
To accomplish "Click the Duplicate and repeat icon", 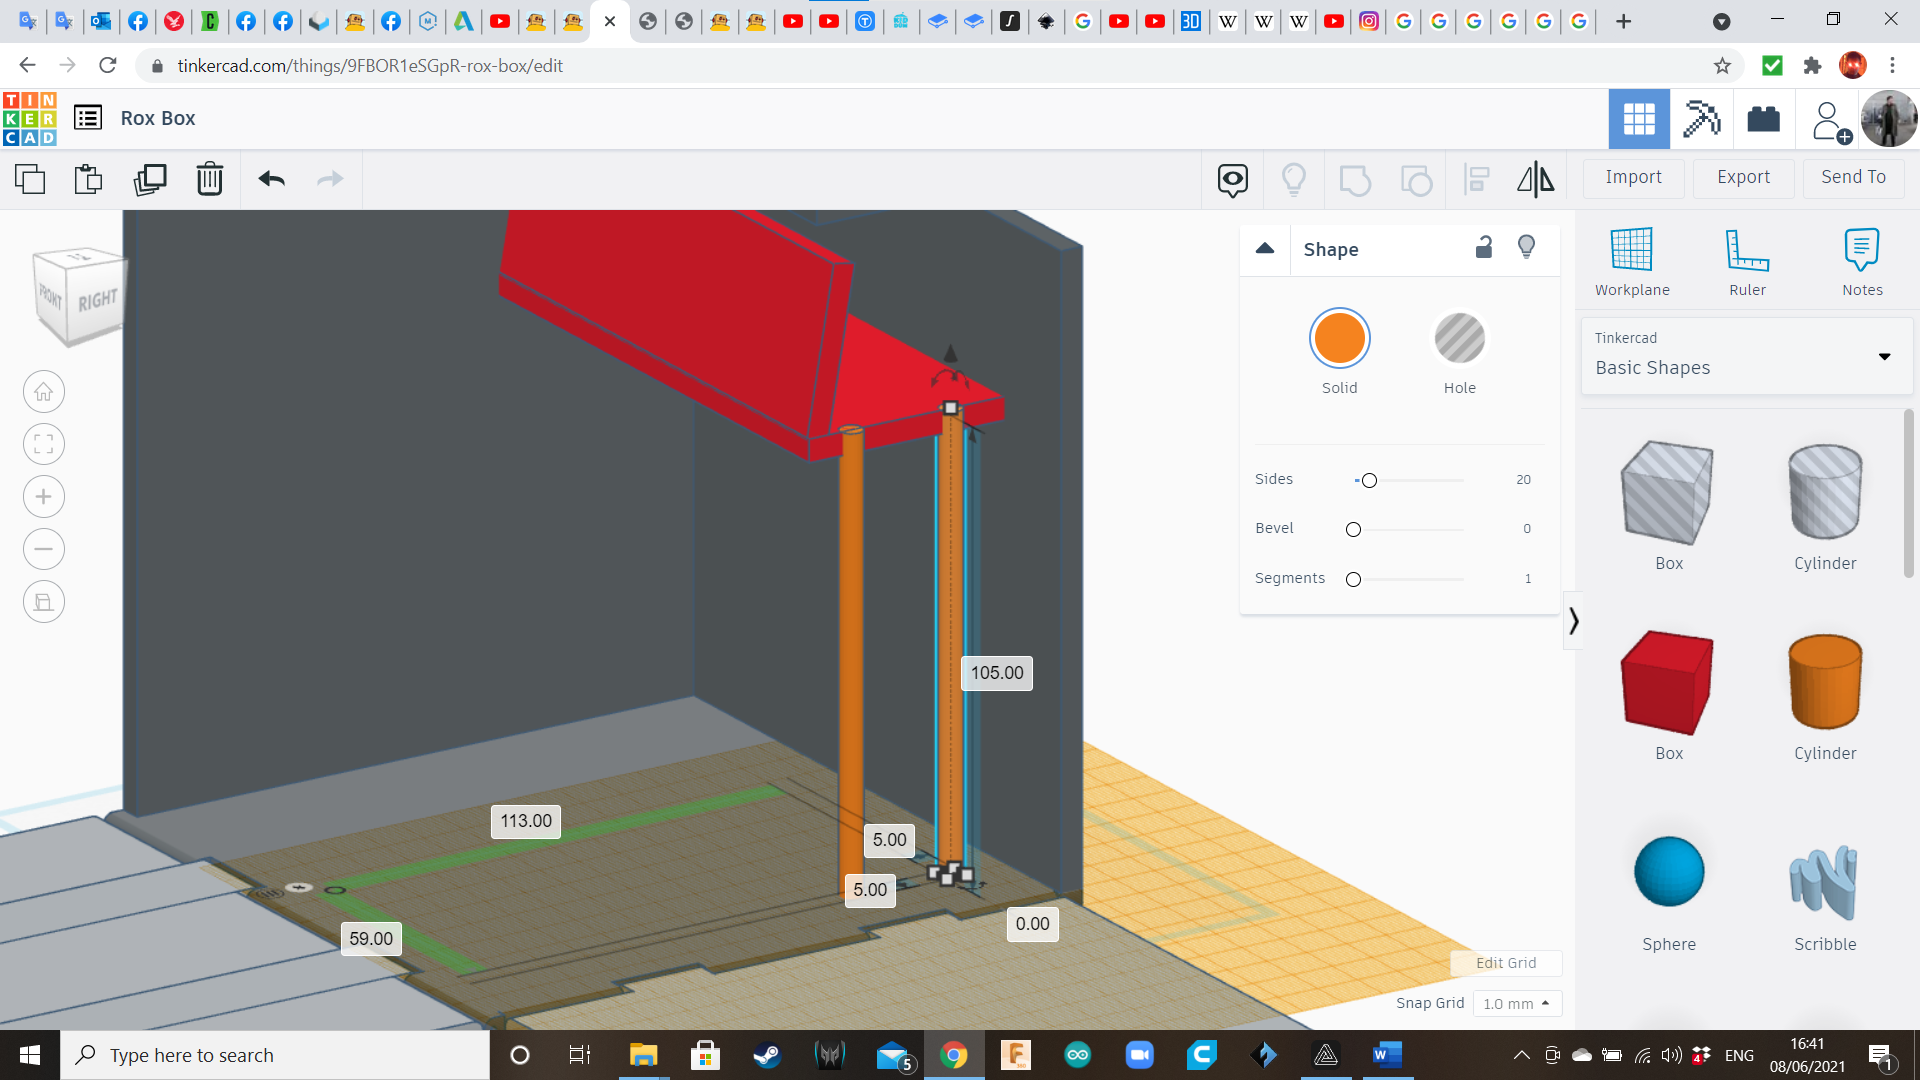I will click(x=150, y=179).
